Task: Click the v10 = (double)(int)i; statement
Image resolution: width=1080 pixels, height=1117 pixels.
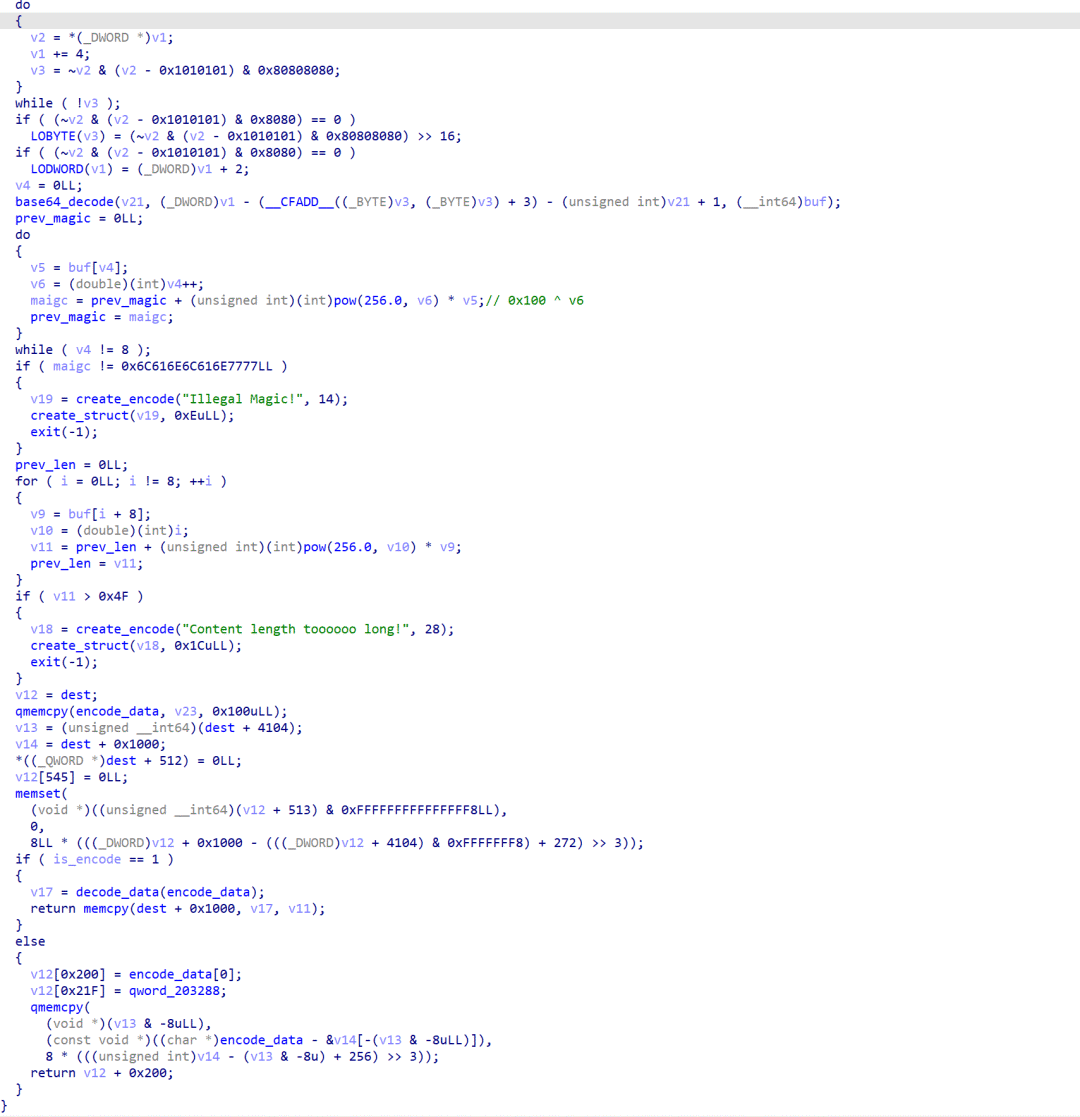Action: pos(110,531)
